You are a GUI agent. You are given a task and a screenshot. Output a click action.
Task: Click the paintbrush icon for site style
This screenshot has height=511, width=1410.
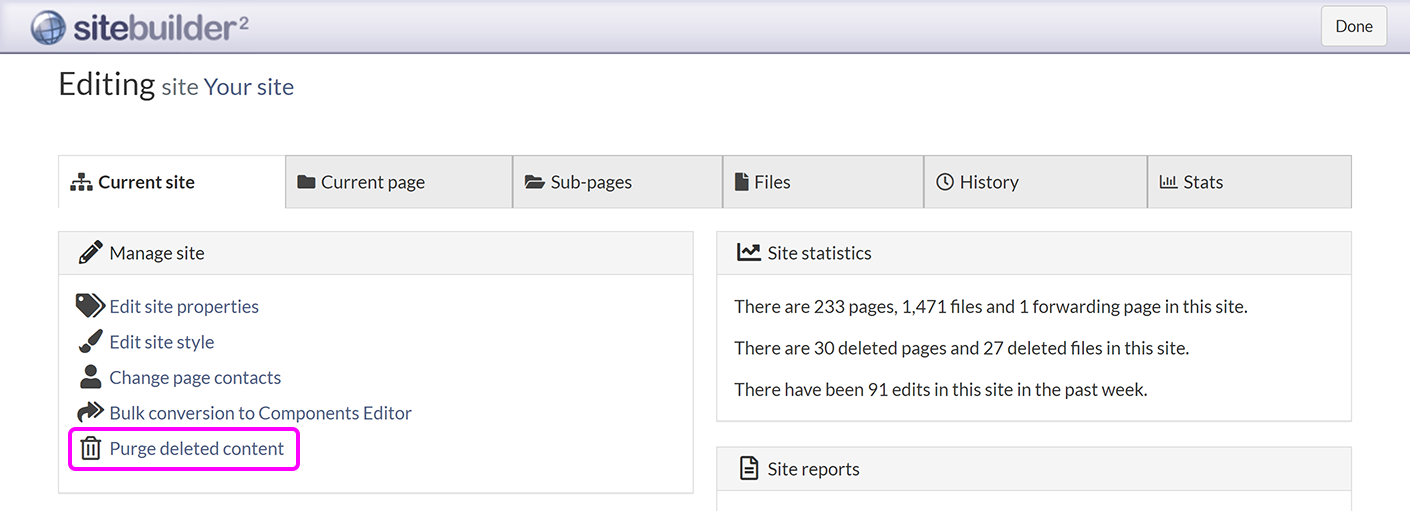[90, 342]
